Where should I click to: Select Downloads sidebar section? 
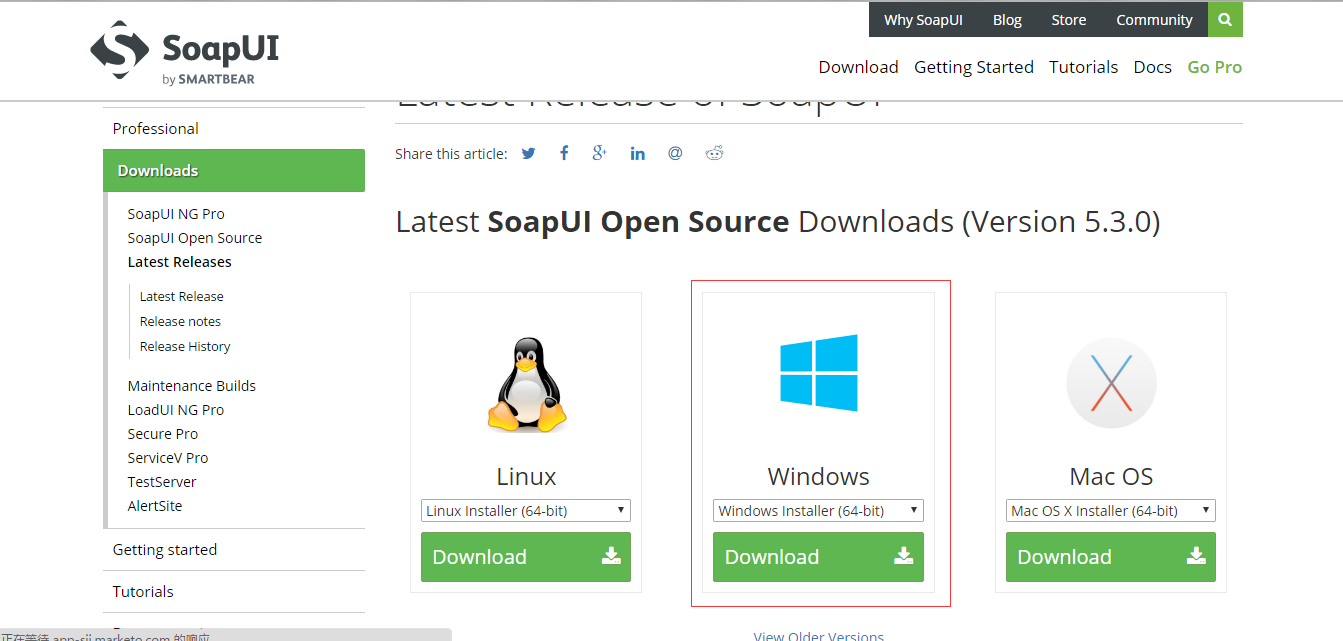(x=234, y=170)
